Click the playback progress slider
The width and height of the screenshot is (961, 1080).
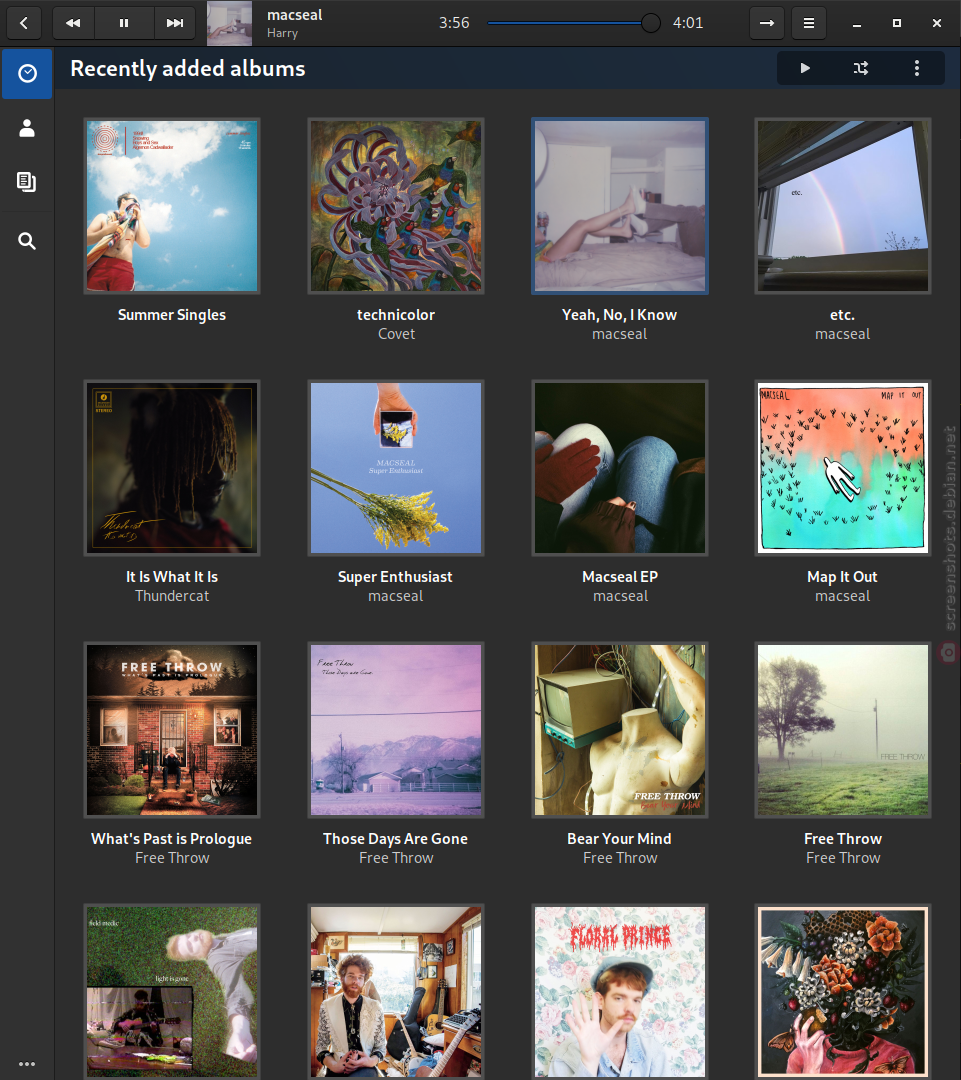pyautogui.click(x=573, y=23)
